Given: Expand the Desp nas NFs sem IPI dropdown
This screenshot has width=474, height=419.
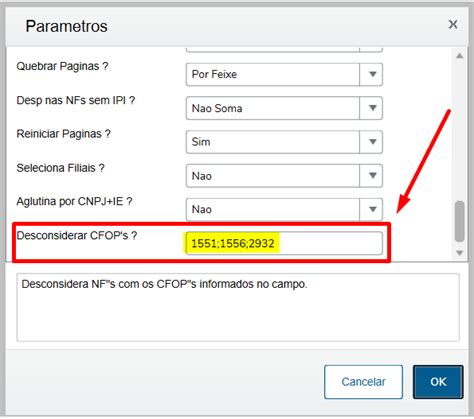Looking at the screenshot, I should [372, 108].
